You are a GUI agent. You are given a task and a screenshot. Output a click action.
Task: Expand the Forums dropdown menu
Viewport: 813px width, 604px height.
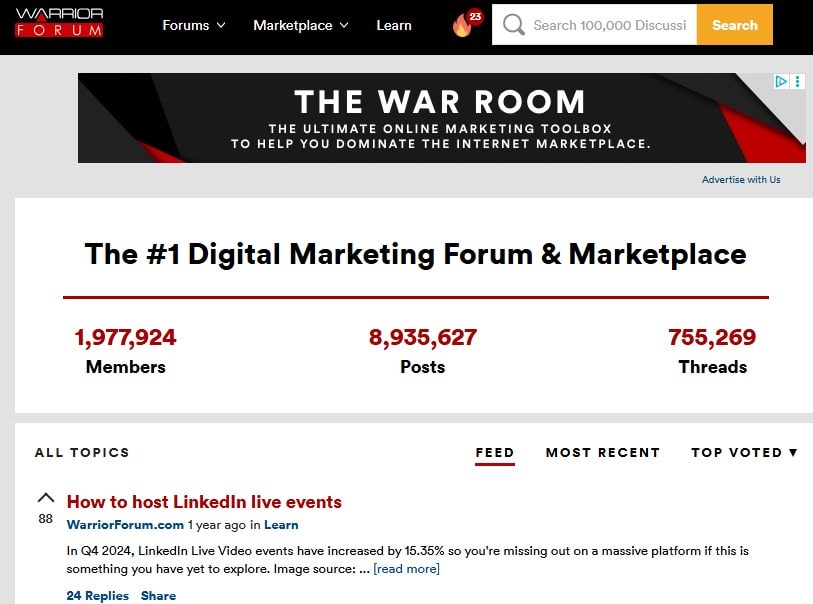tap(193, 25)
